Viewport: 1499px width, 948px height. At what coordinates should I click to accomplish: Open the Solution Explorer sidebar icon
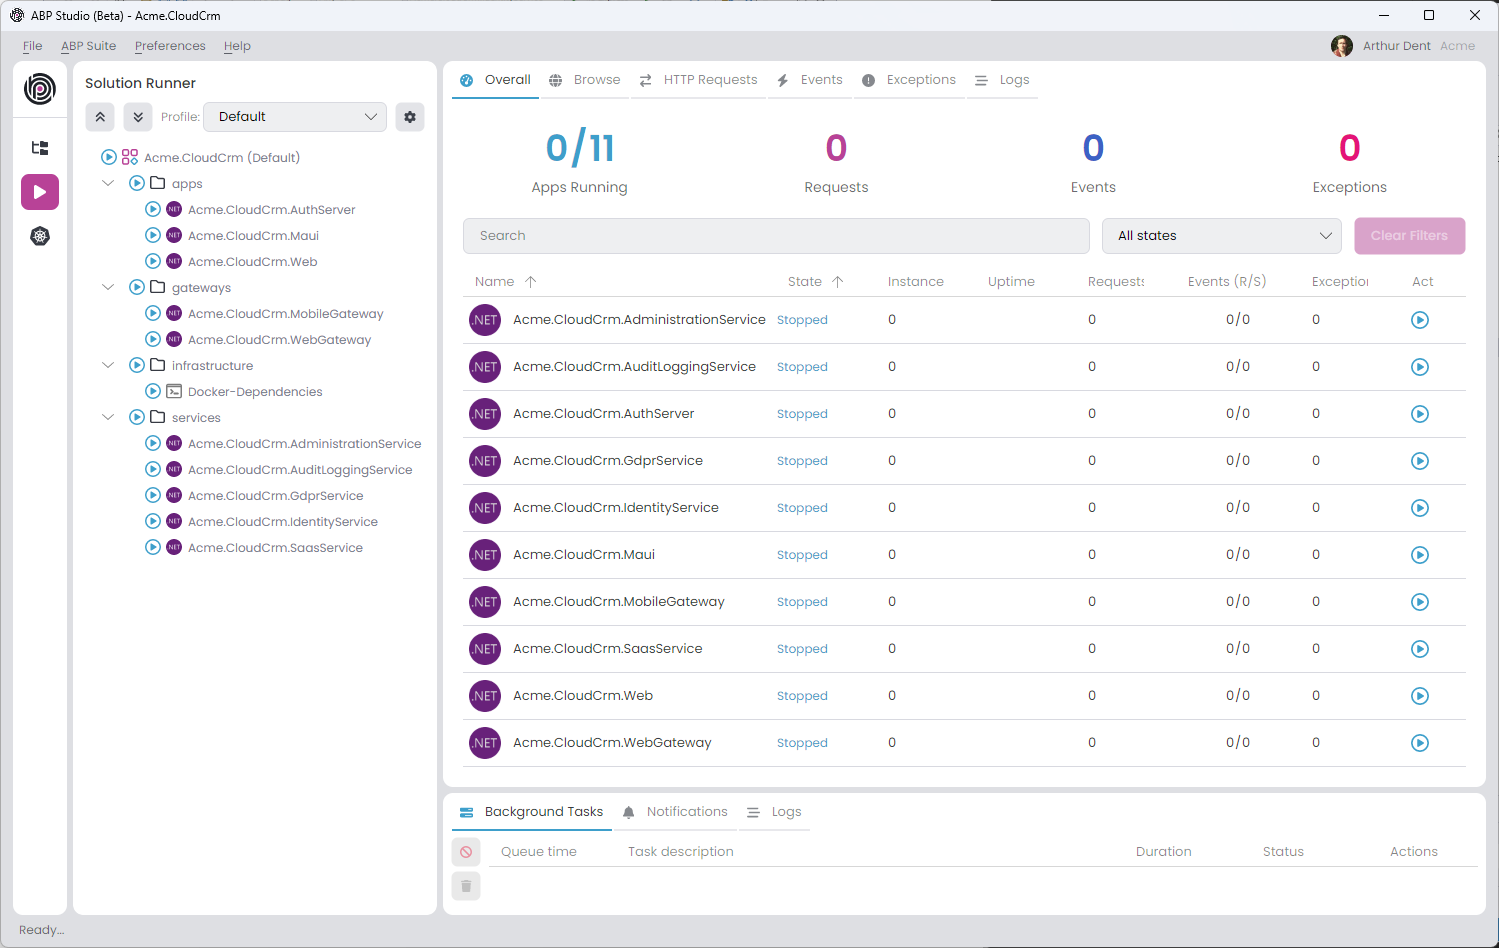[40, 148]
